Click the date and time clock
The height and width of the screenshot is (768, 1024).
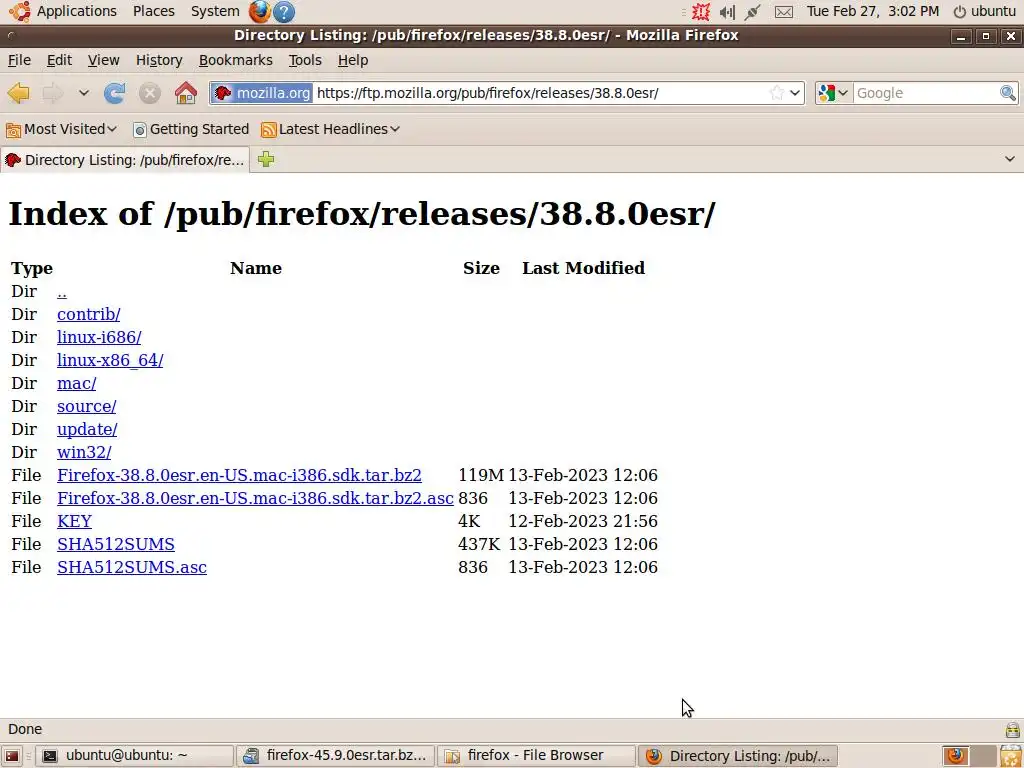pos(872,11)
